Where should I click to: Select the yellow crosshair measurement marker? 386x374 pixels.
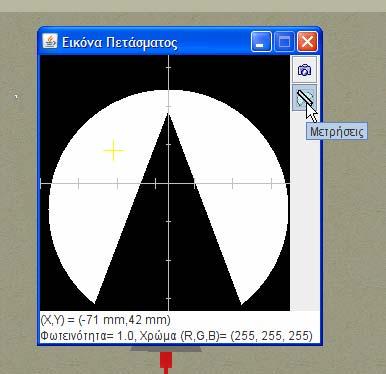[114, 151]
